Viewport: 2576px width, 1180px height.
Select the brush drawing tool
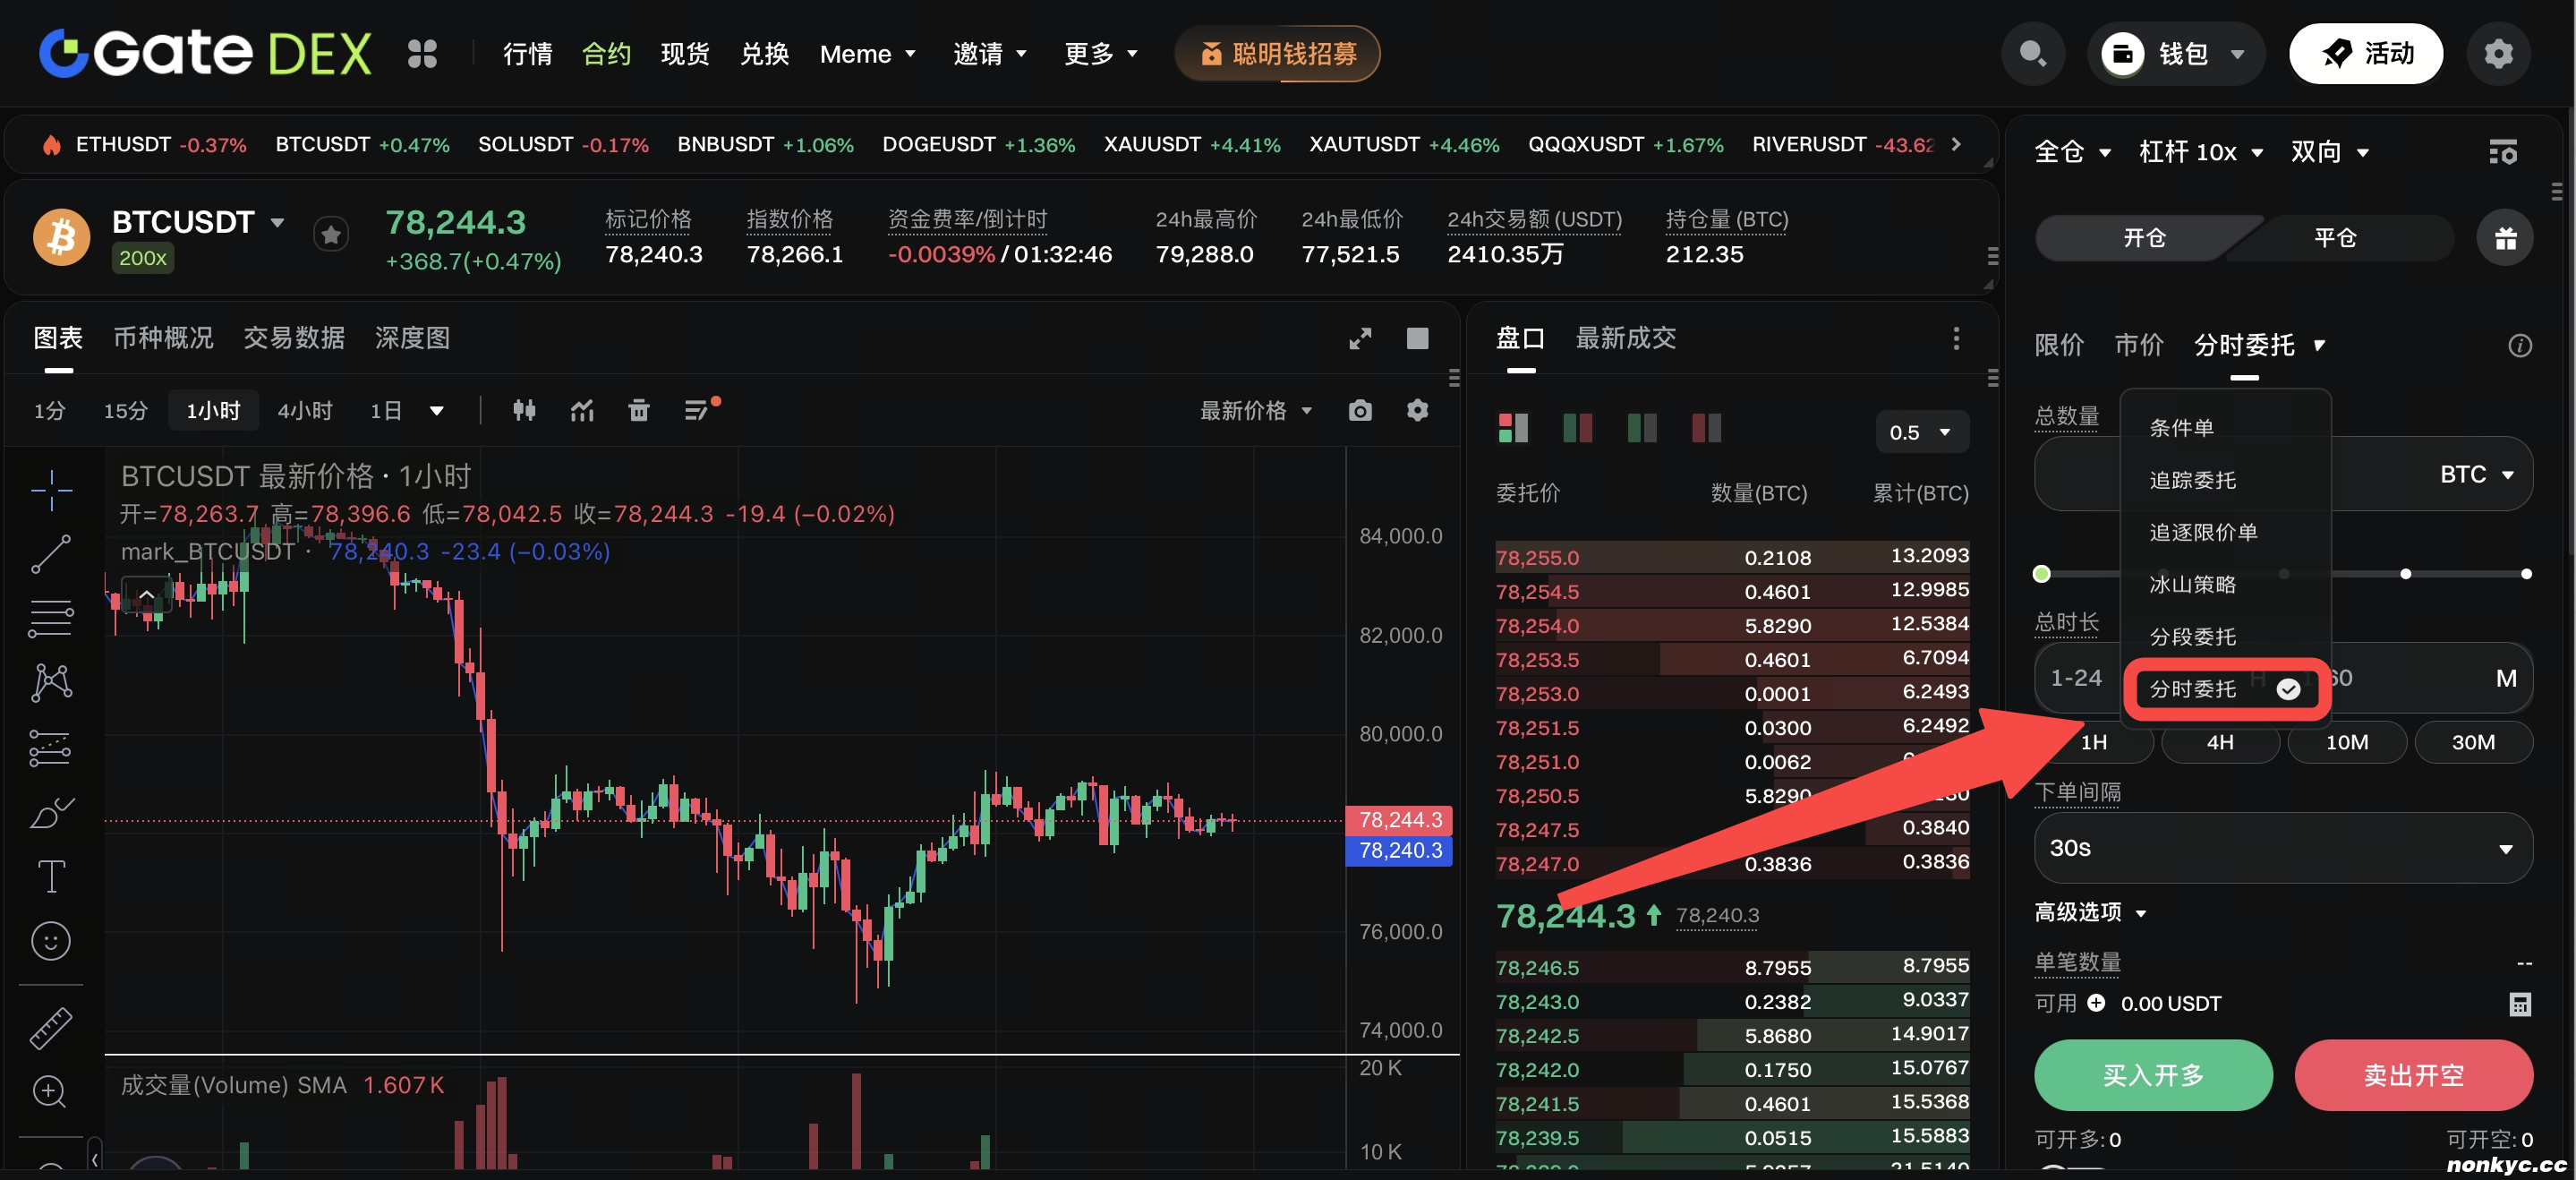coord(51,812)
